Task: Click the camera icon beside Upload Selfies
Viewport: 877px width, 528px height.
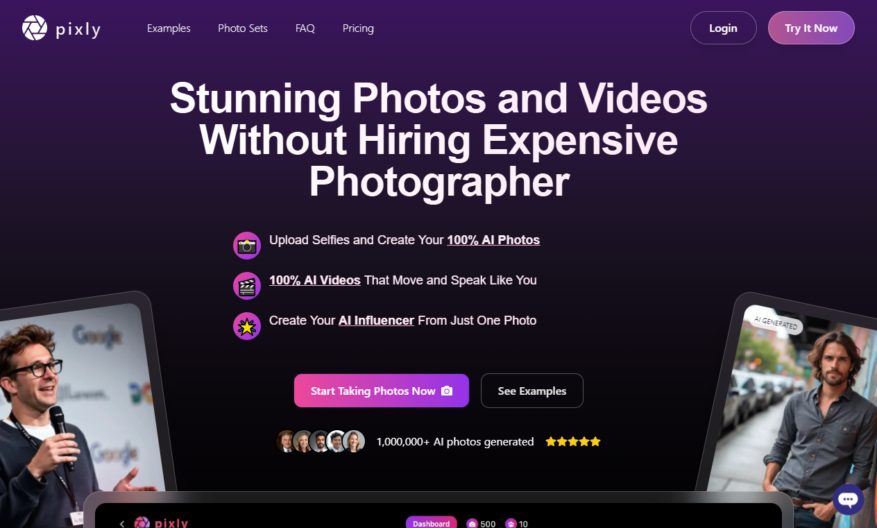Action: (x=247, y=246)
